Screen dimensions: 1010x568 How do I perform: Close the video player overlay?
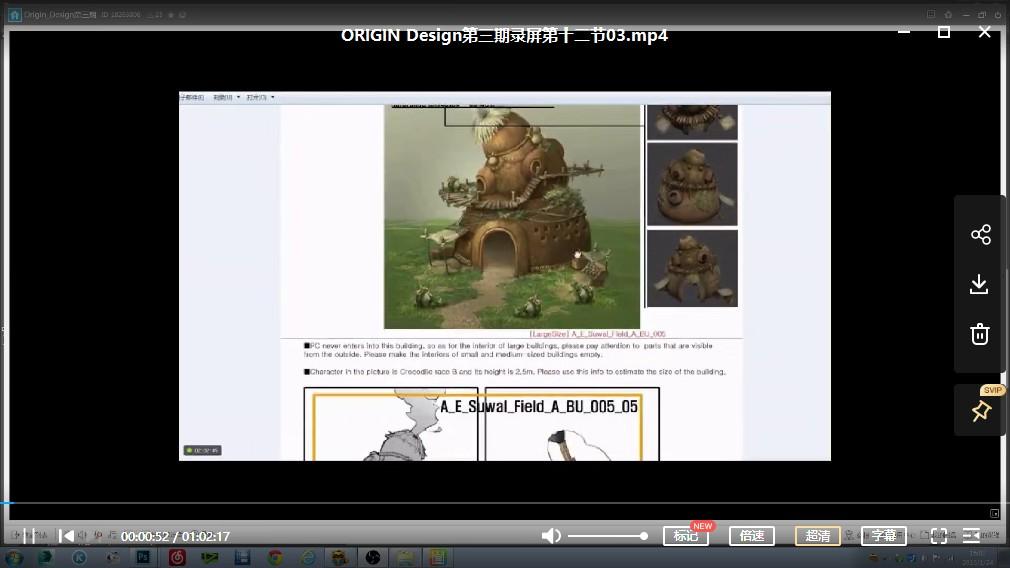click(984, 32)
